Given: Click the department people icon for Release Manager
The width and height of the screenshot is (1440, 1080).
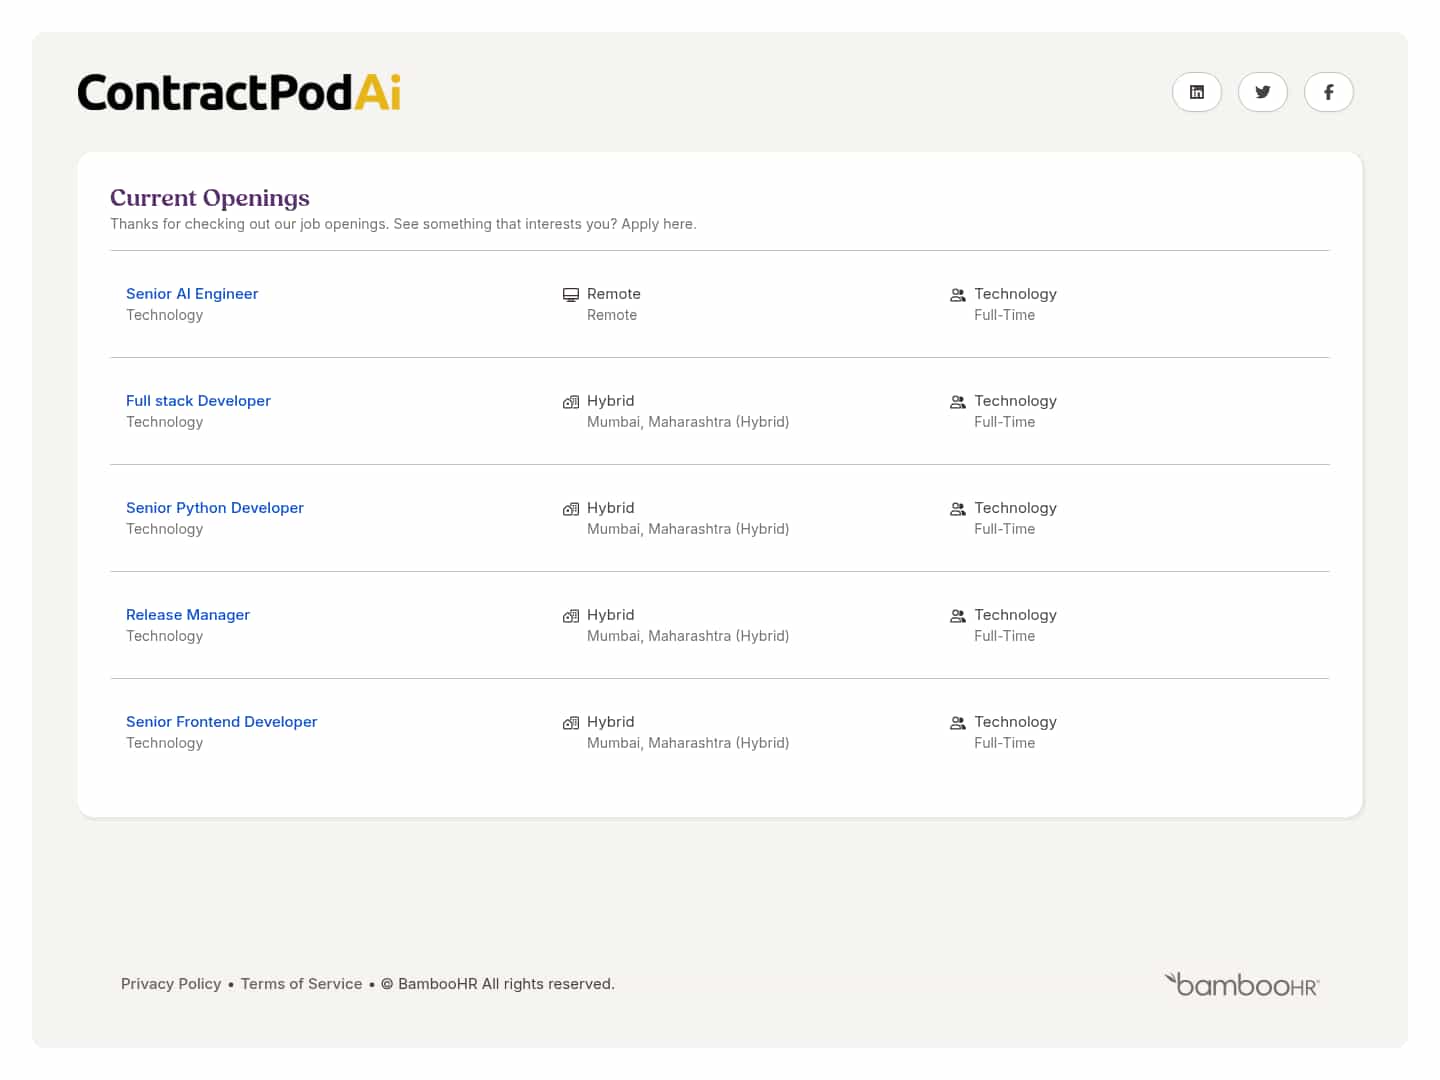Looking at the screenshot, I should (x=958, y=616).
